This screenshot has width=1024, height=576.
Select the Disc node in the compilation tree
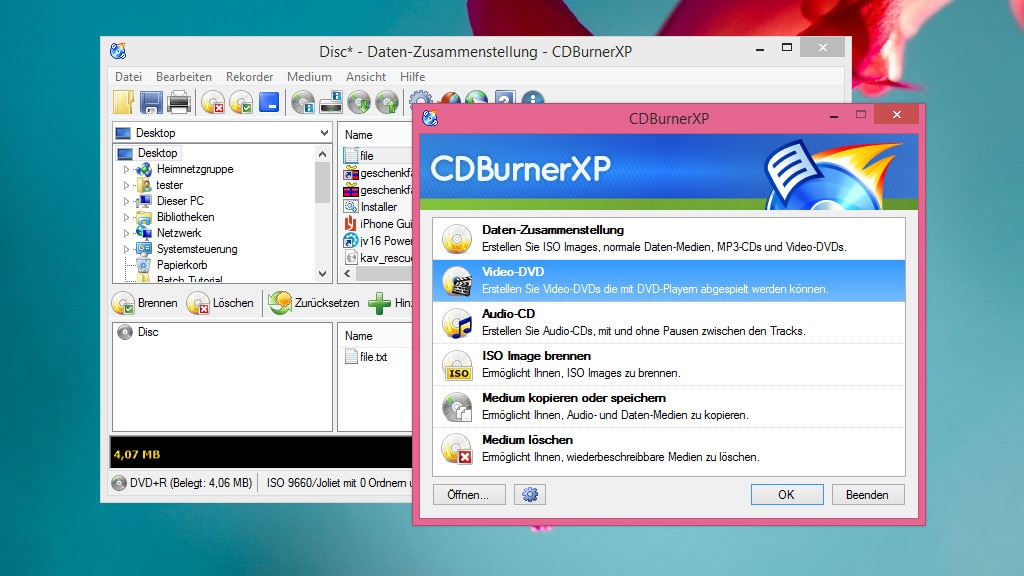[x=148, y=332]
